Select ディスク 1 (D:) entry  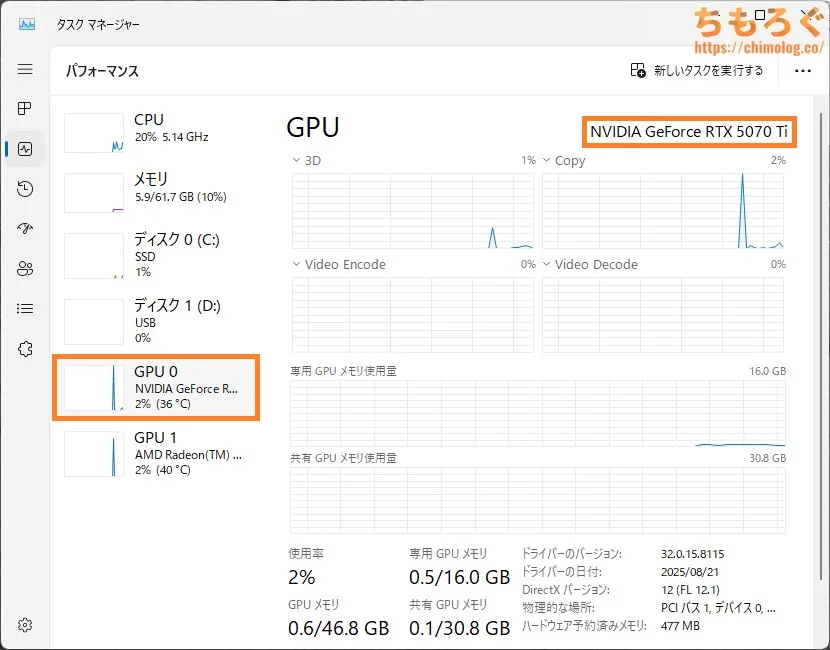[157, 322]
